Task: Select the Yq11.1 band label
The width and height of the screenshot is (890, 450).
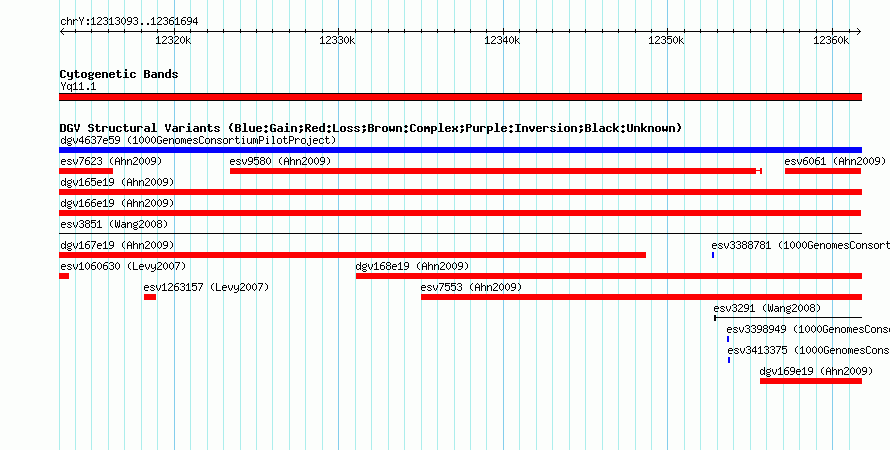Action: [x=78, y=86]
